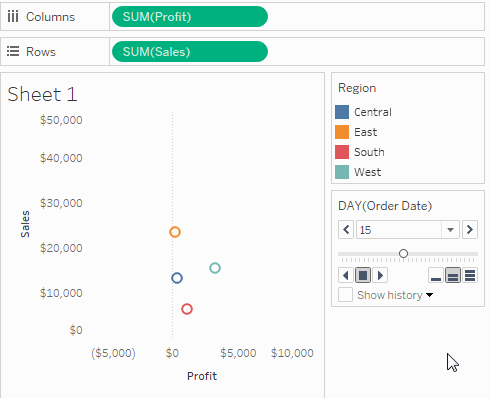Open the DAY(Order Date) value dropdown
Viewport: 490px width, 398px height.
tap(450, 230)
